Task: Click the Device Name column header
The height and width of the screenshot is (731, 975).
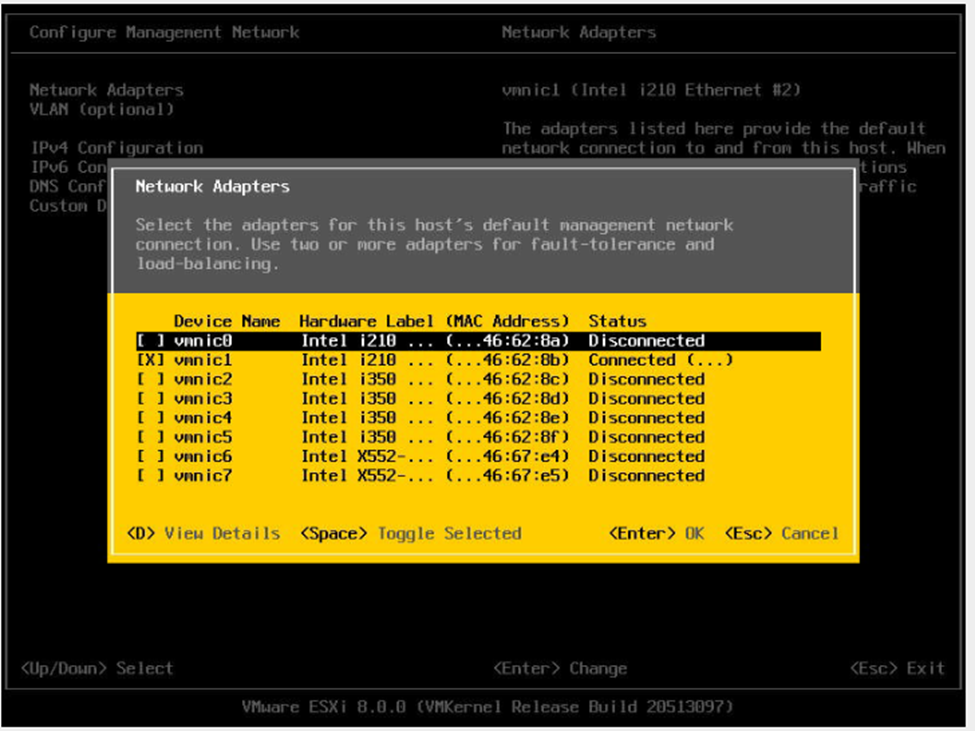Action: tap(227, 321)
